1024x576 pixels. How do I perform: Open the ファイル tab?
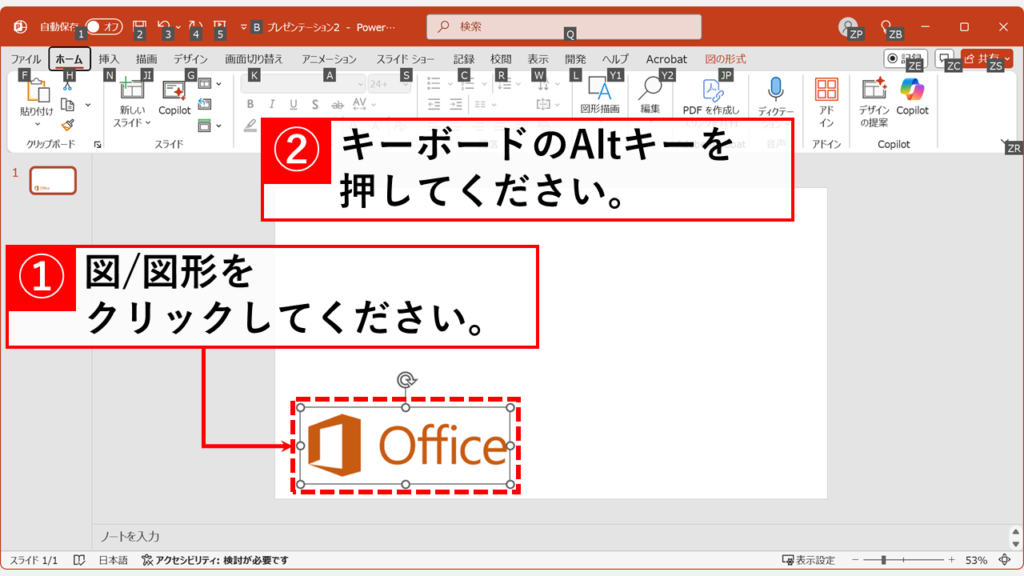click(x=25, y=59)
